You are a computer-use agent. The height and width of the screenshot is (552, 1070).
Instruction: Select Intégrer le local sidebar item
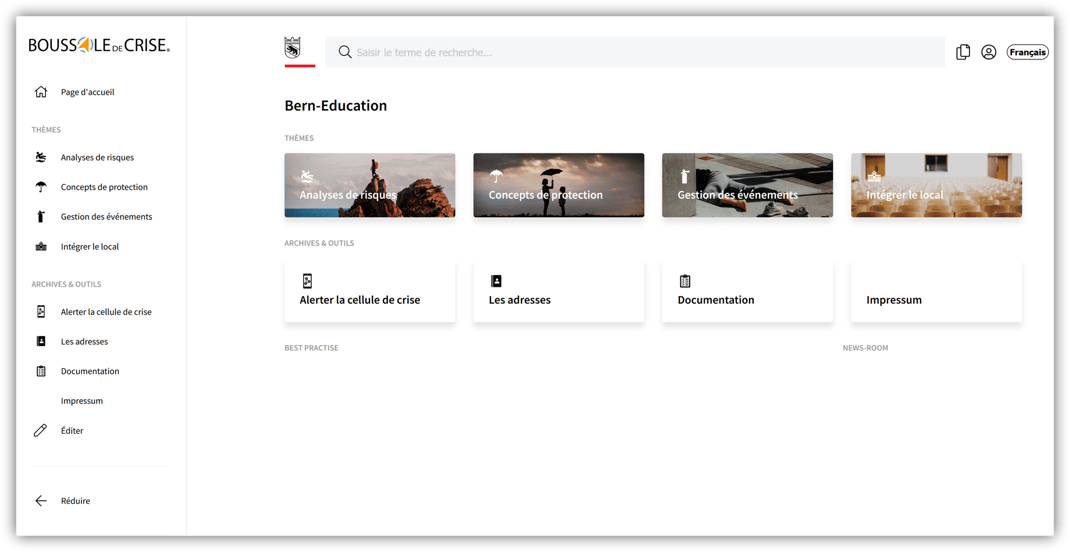[91, 247]
